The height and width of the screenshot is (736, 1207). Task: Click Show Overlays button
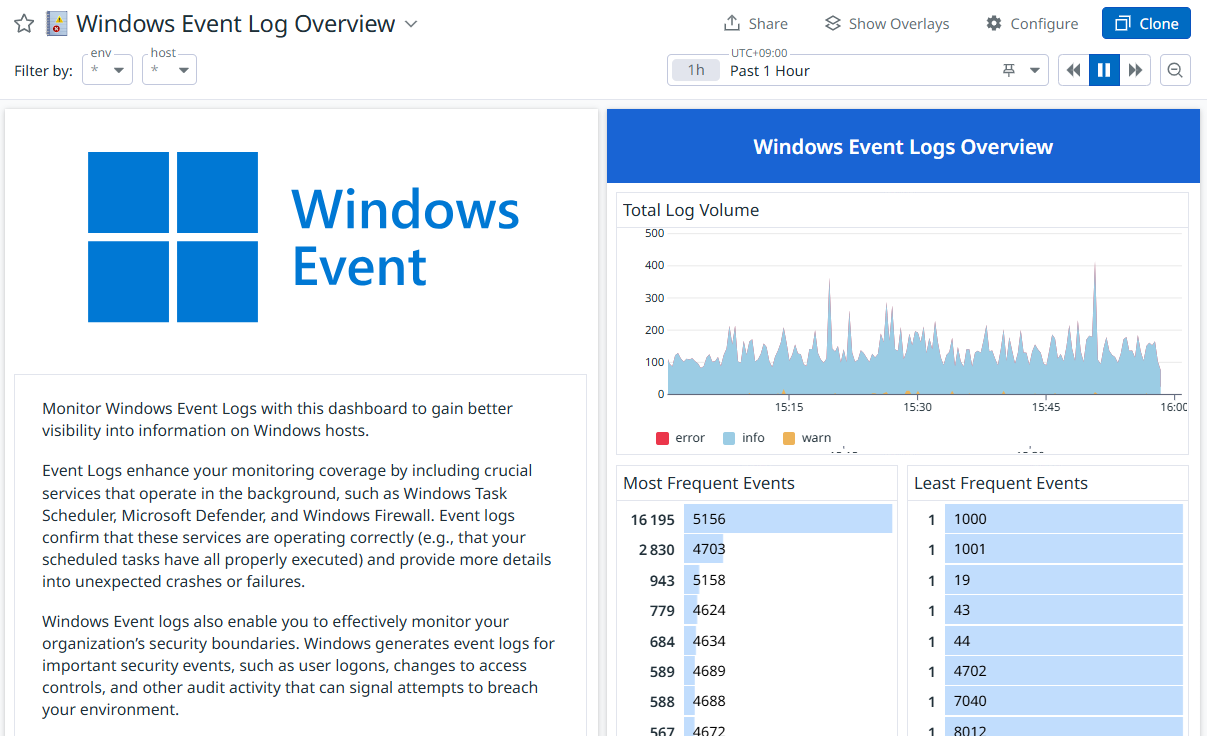887,24
